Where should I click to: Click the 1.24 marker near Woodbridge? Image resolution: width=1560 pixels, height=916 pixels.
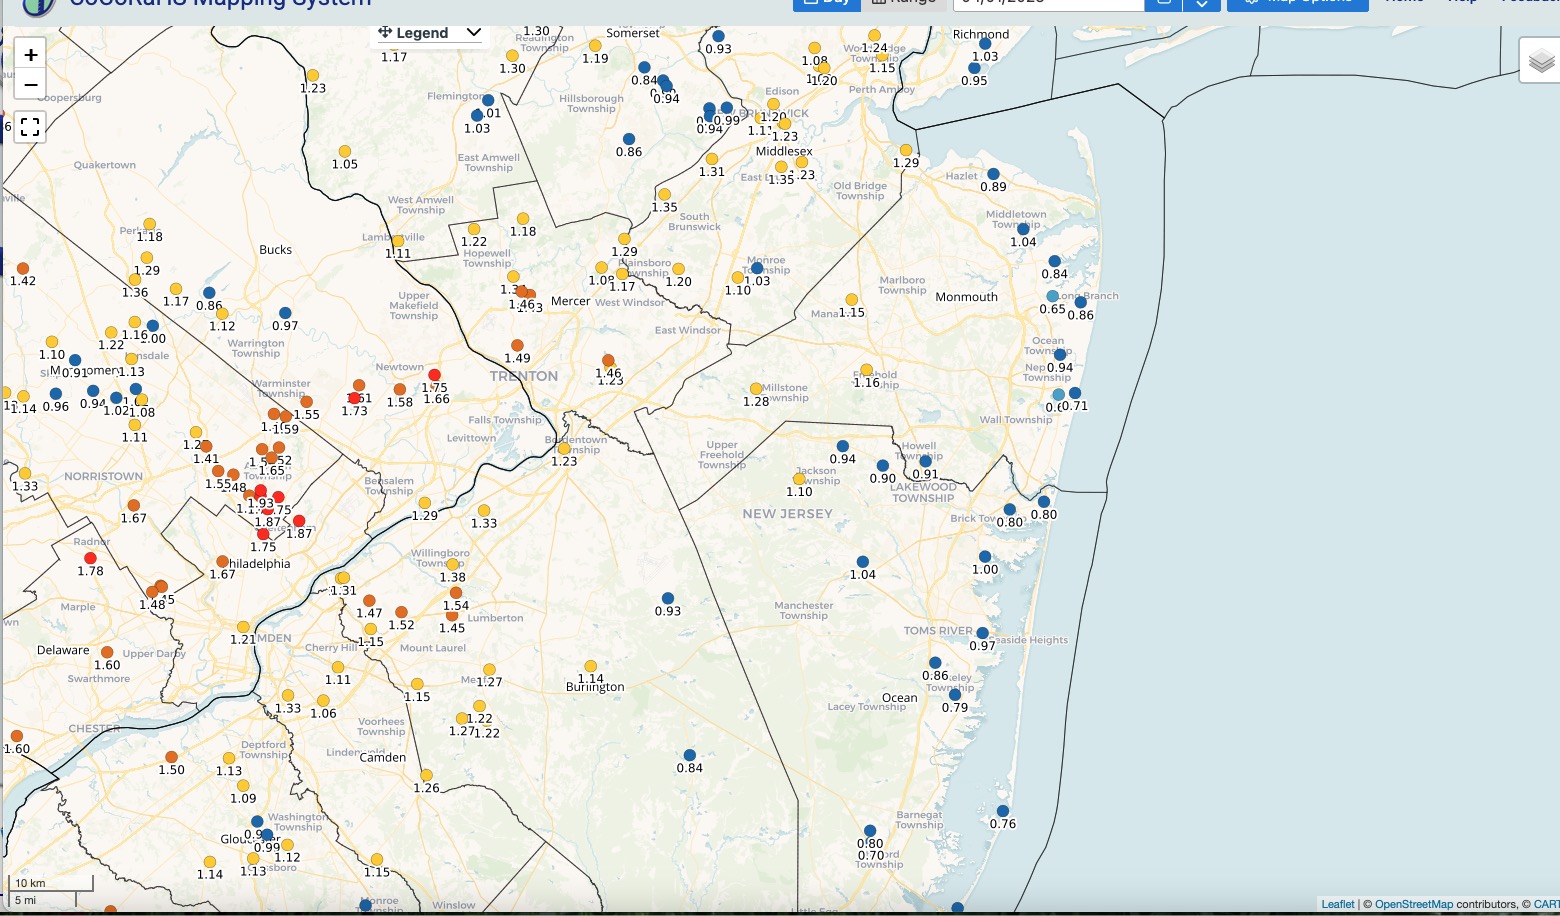(874, 36)
